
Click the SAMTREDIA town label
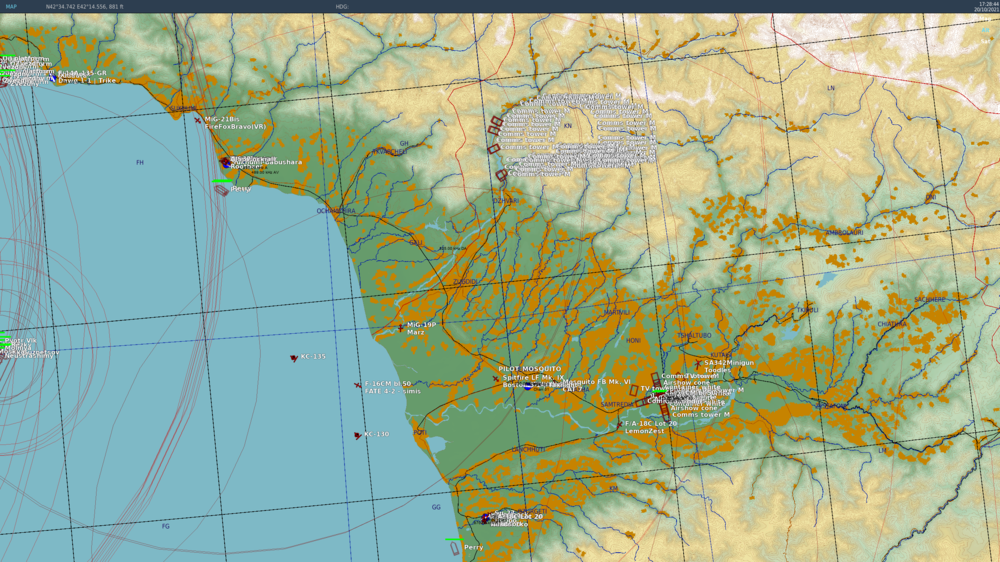coord(617,405)
